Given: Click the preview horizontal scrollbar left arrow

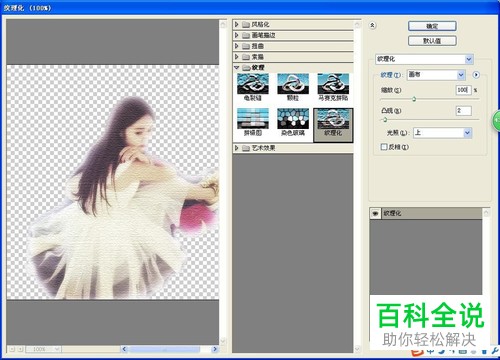Looking at the screenshot, I should click(x=124, y=349).
